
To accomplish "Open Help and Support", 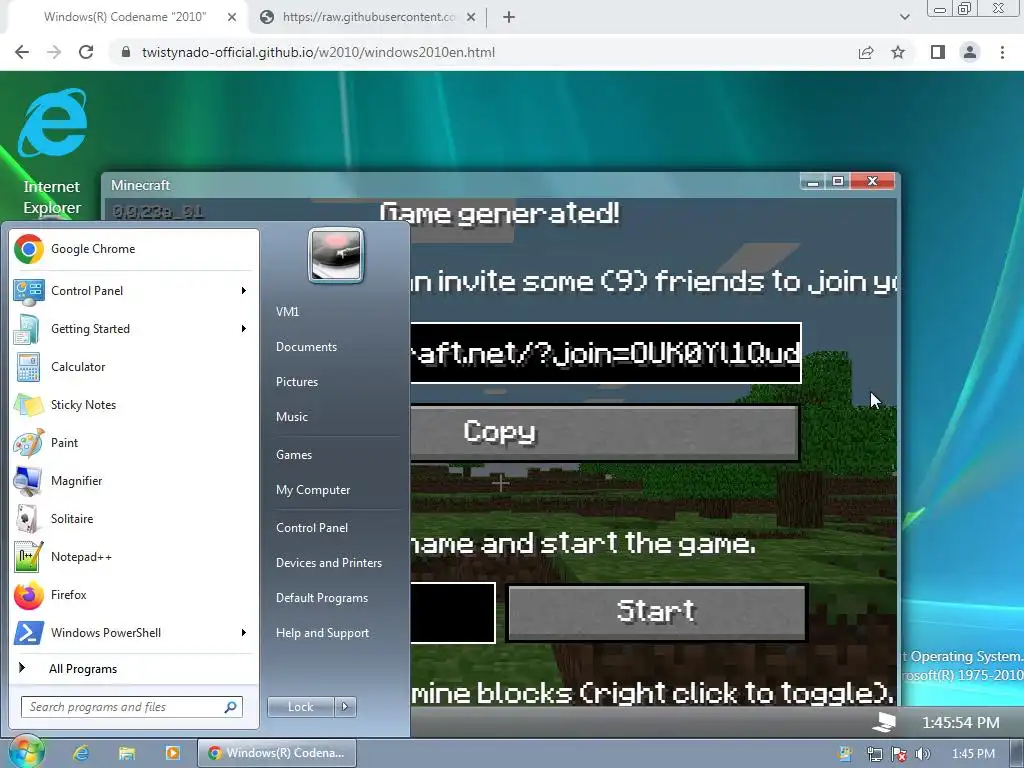I will pyautogui.click(x=322, y=633).
